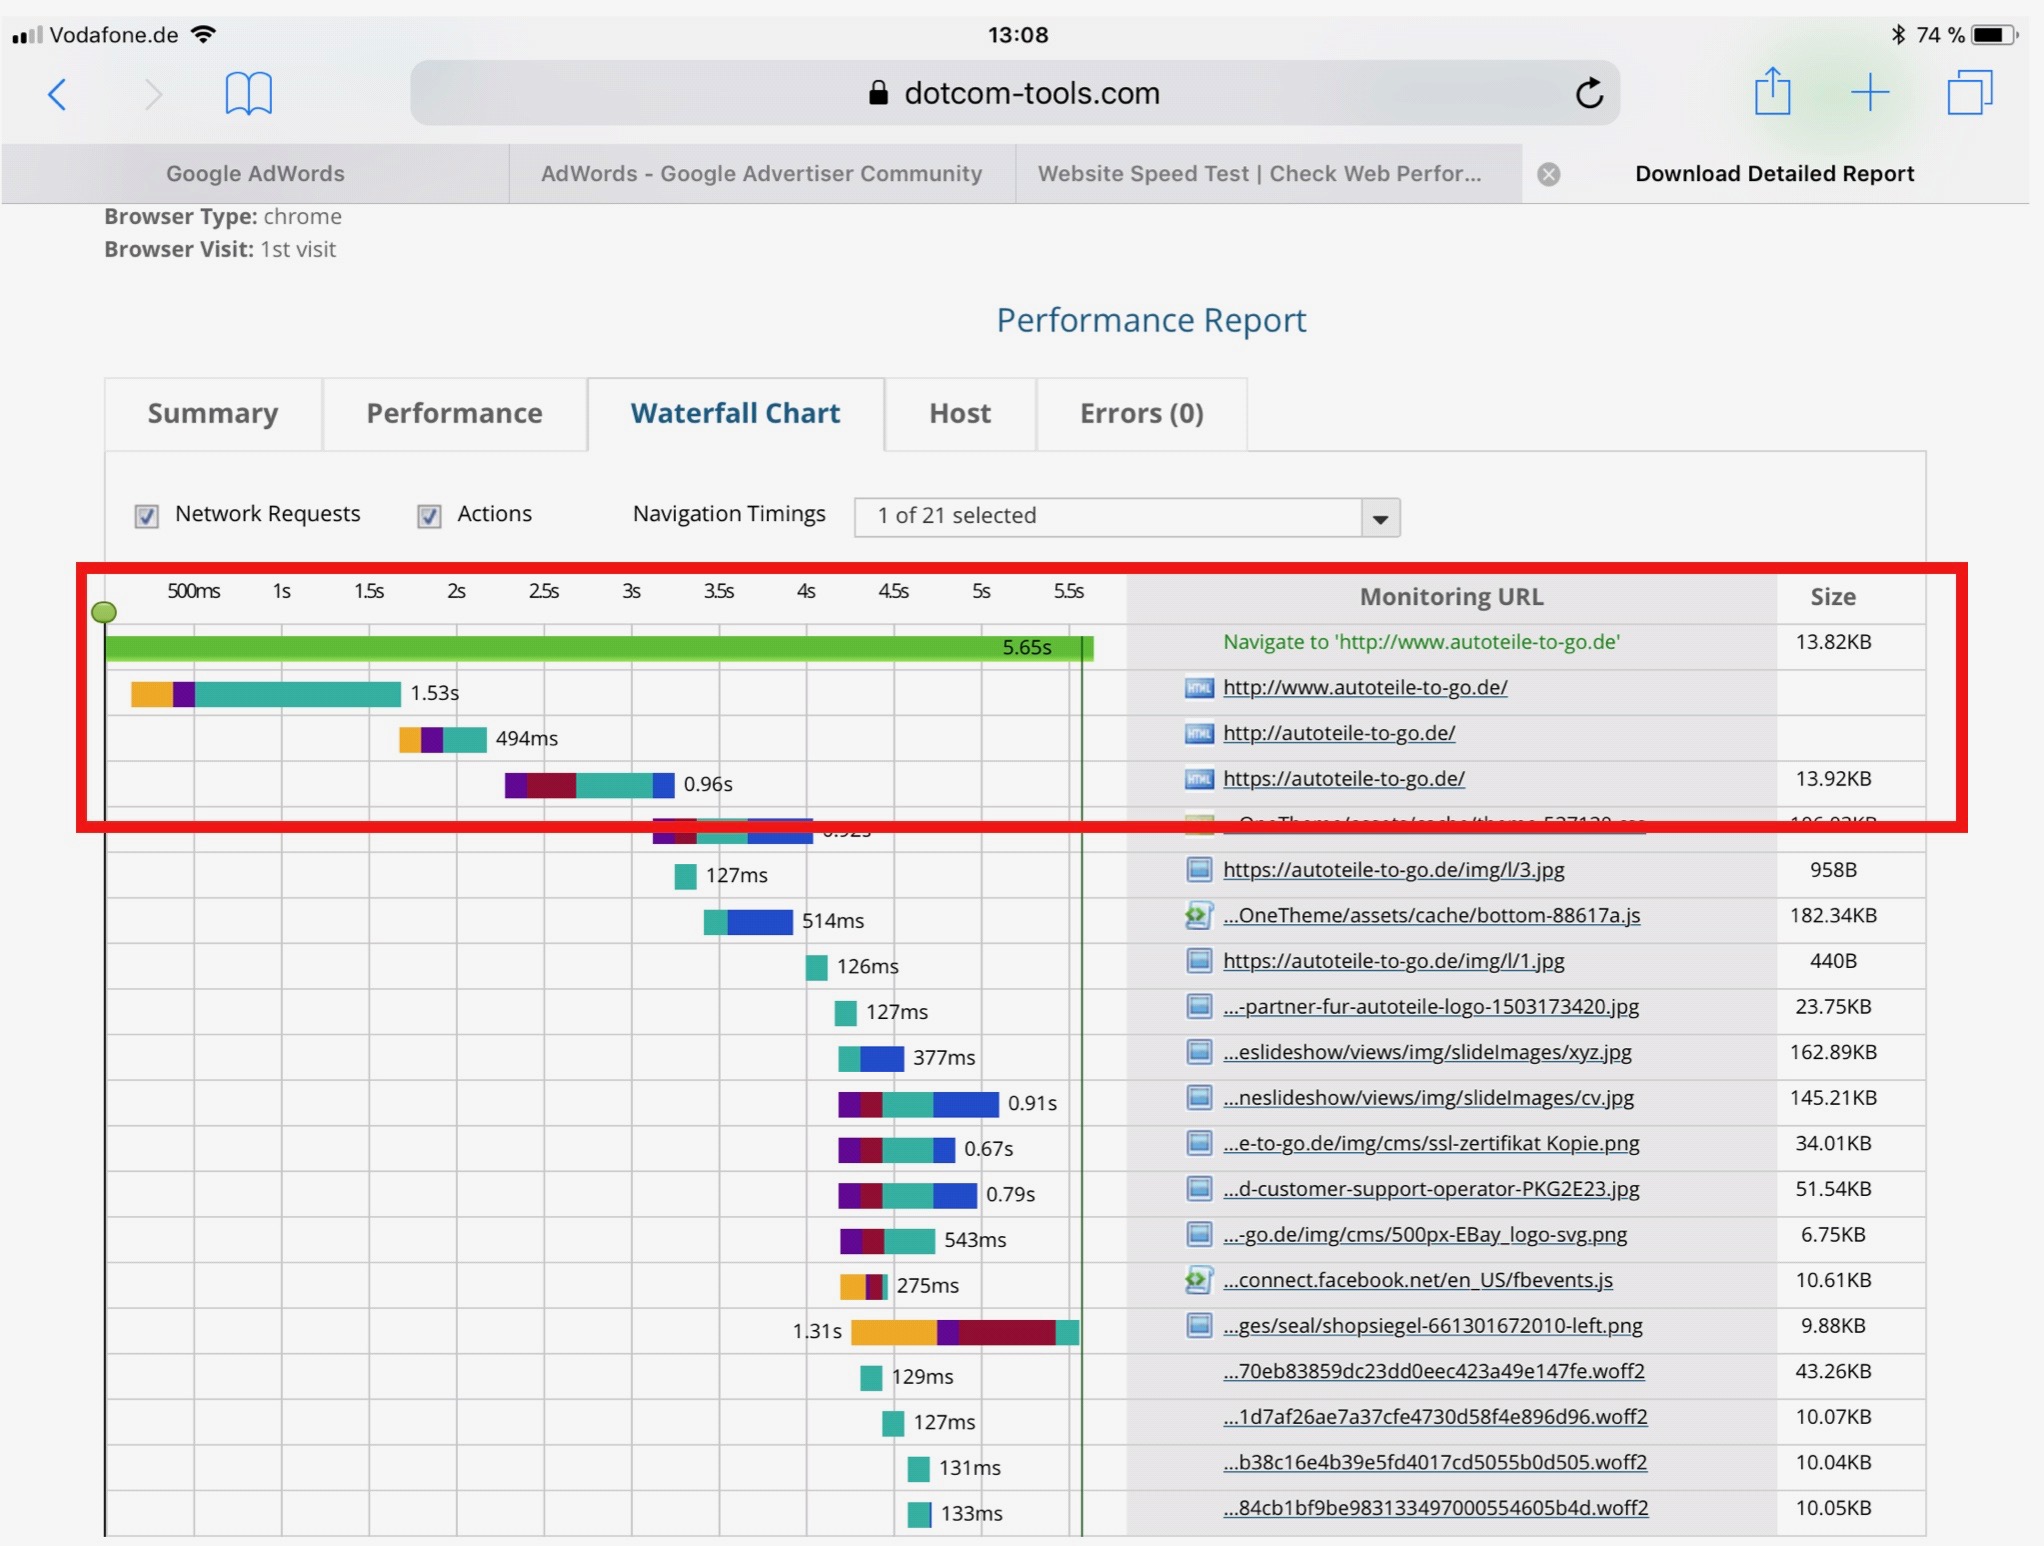Go forward with Safari forward arrow
The height and width of the screenshot is (1546, 2044).
tap(153, 95)
